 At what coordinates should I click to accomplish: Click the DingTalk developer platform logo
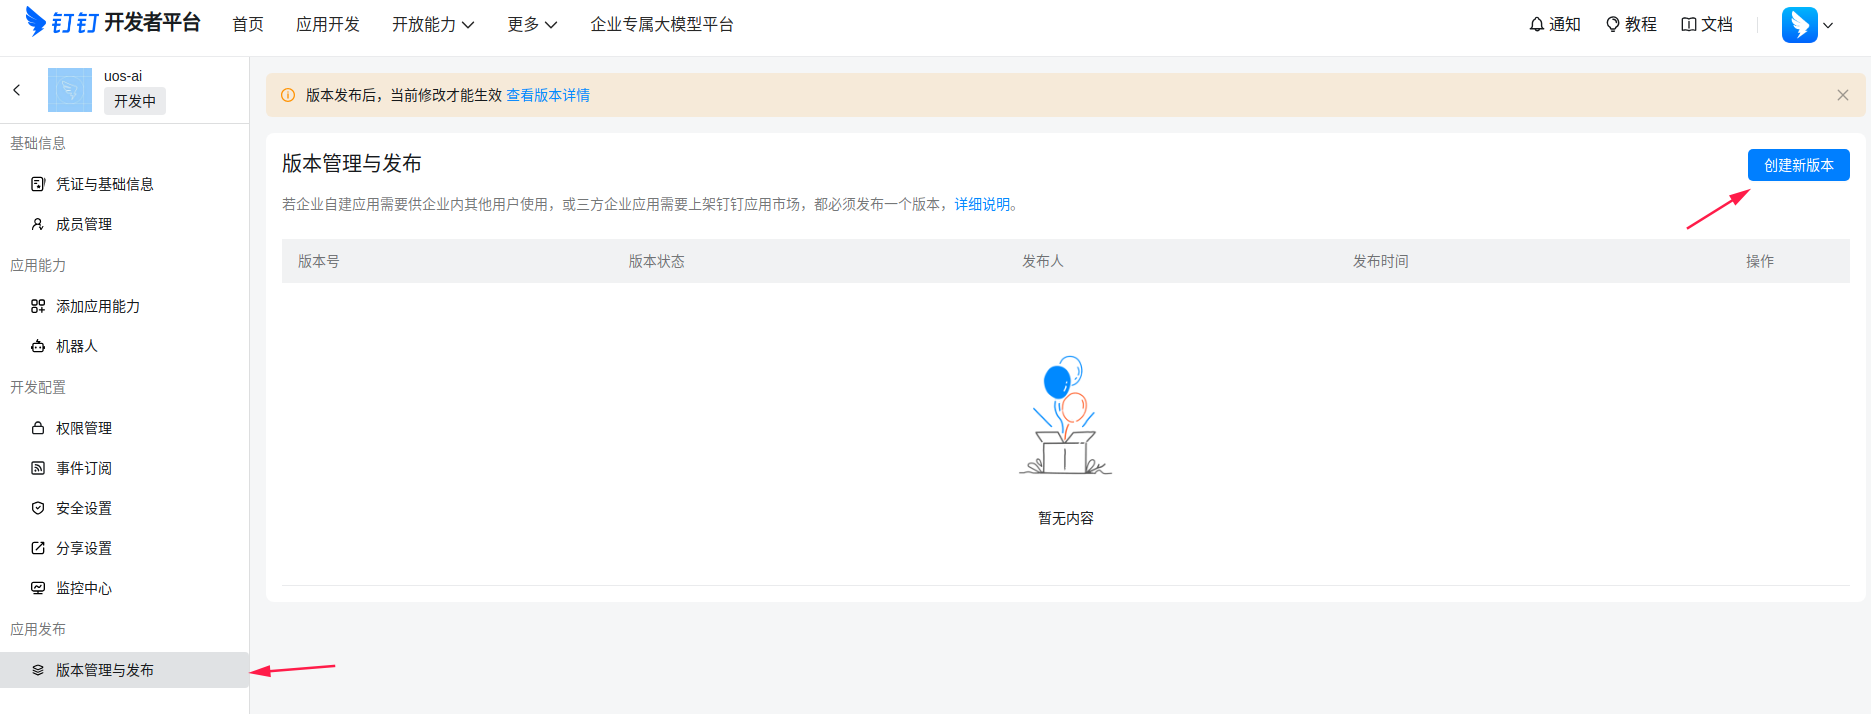click(113, 22)
